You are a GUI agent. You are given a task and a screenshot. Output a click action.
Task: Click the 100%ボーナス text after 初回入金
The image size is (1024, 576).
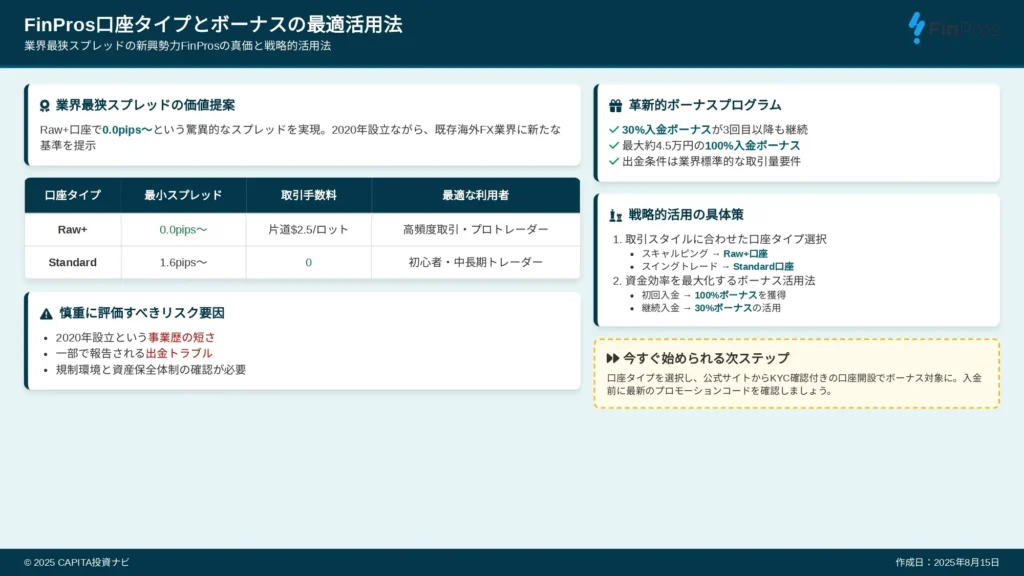[726, 295]
